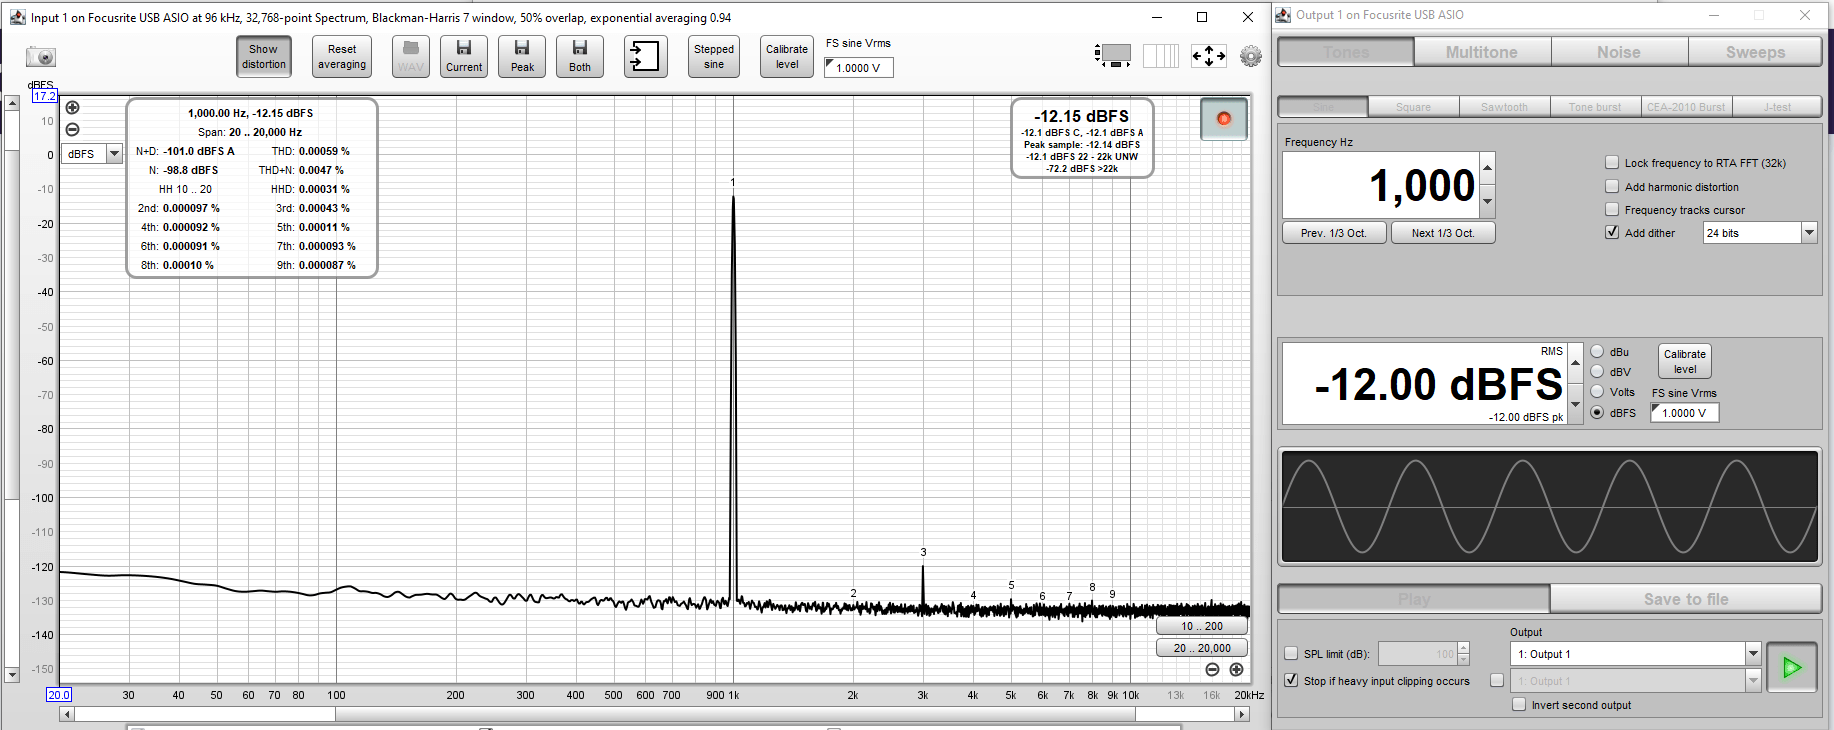The width and height of the screenshot is (1834, 730).
Task: Switch to Noise generator tab
Action: [1619, 52]
